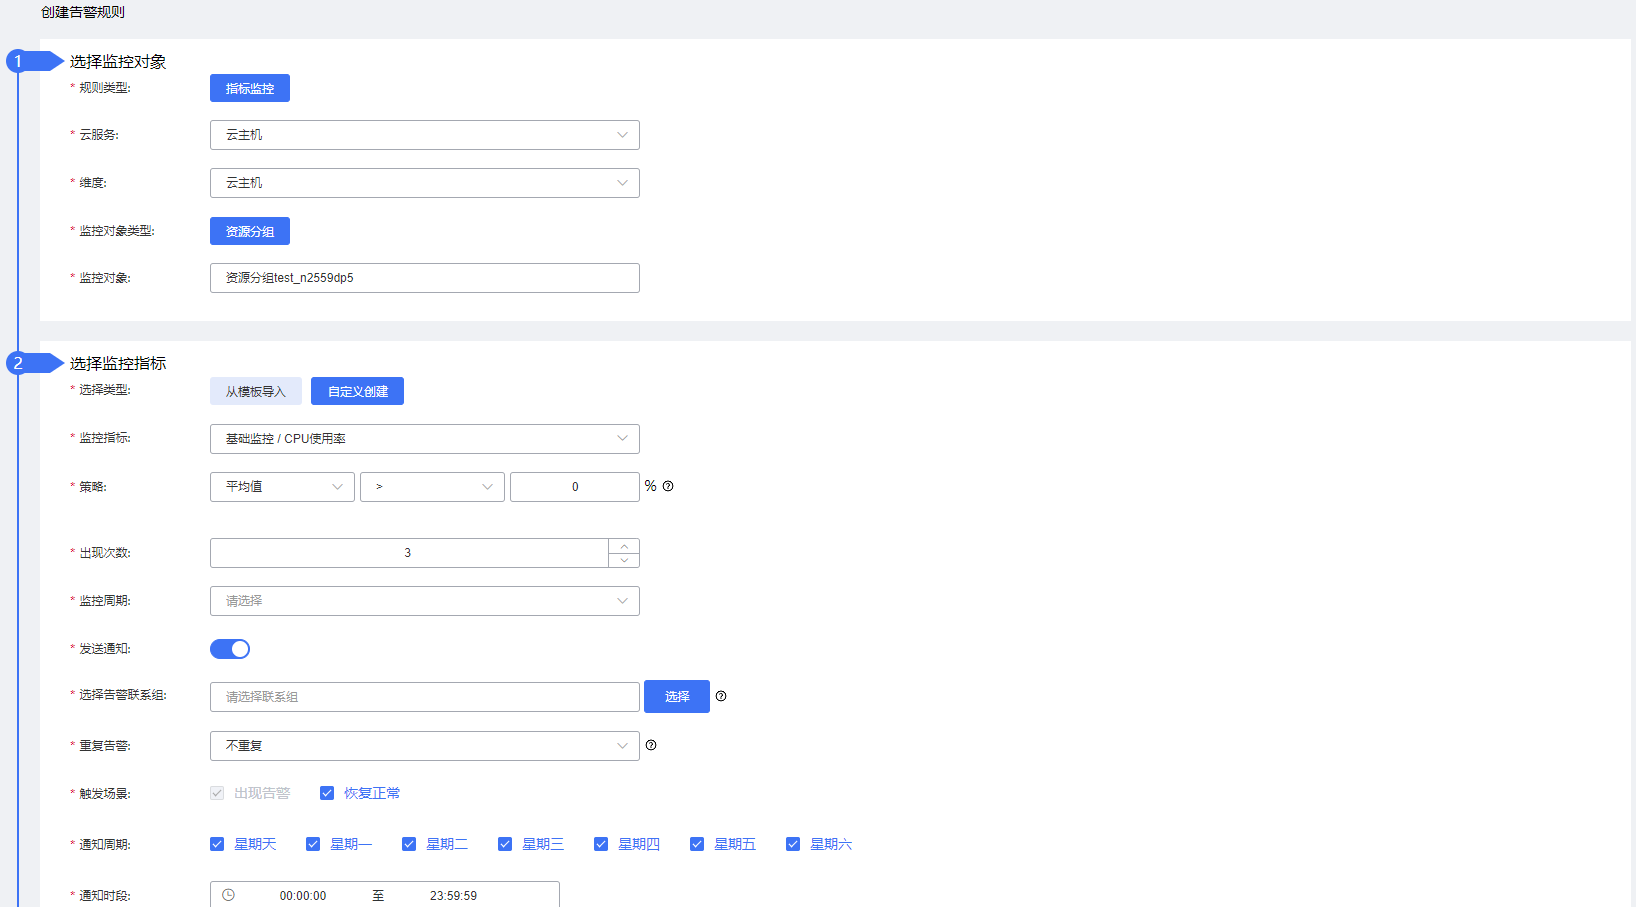This screenshot has width=1636, height=907.
Task: Click clock icon in 通知时段 time field
Action: 228,895
